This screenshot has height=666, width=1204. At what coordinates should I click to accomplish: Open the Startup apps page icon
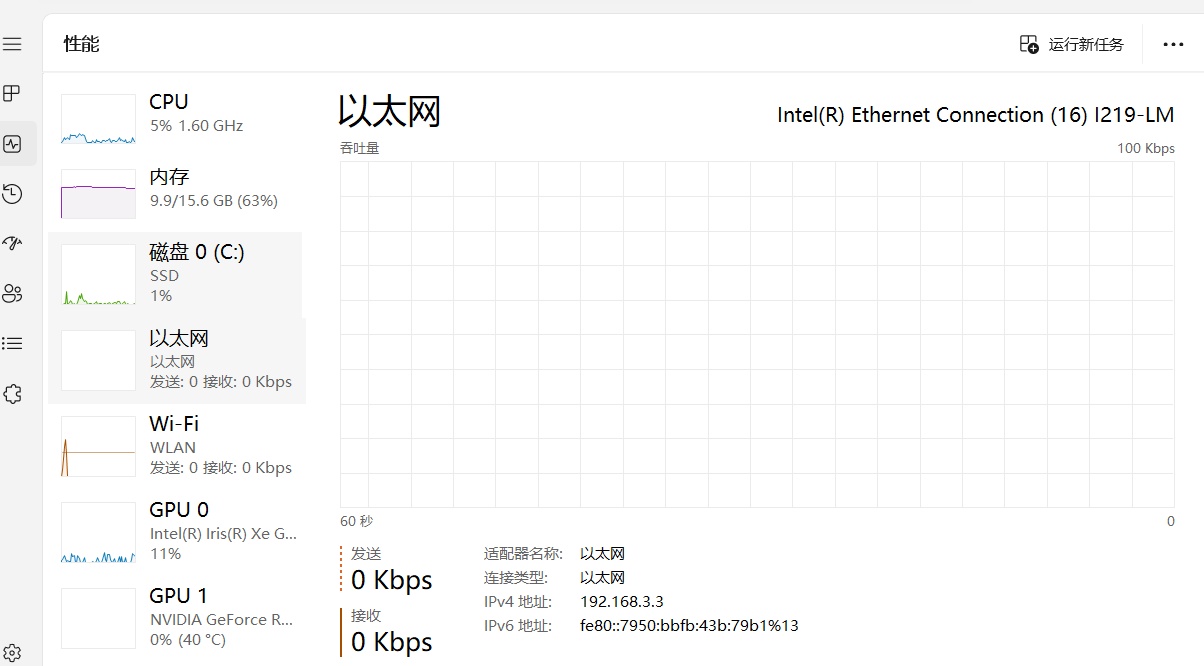point(12,243)
